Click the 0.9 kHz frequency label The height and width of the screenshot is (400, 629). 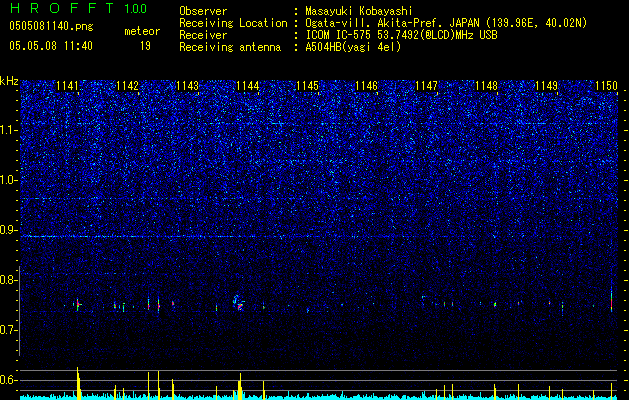(8, 230)
